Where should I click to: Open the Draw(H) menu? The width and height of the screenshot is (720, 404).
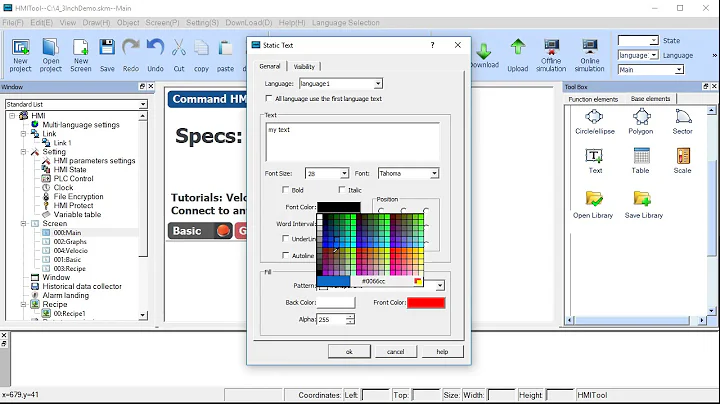coord(96,22)
